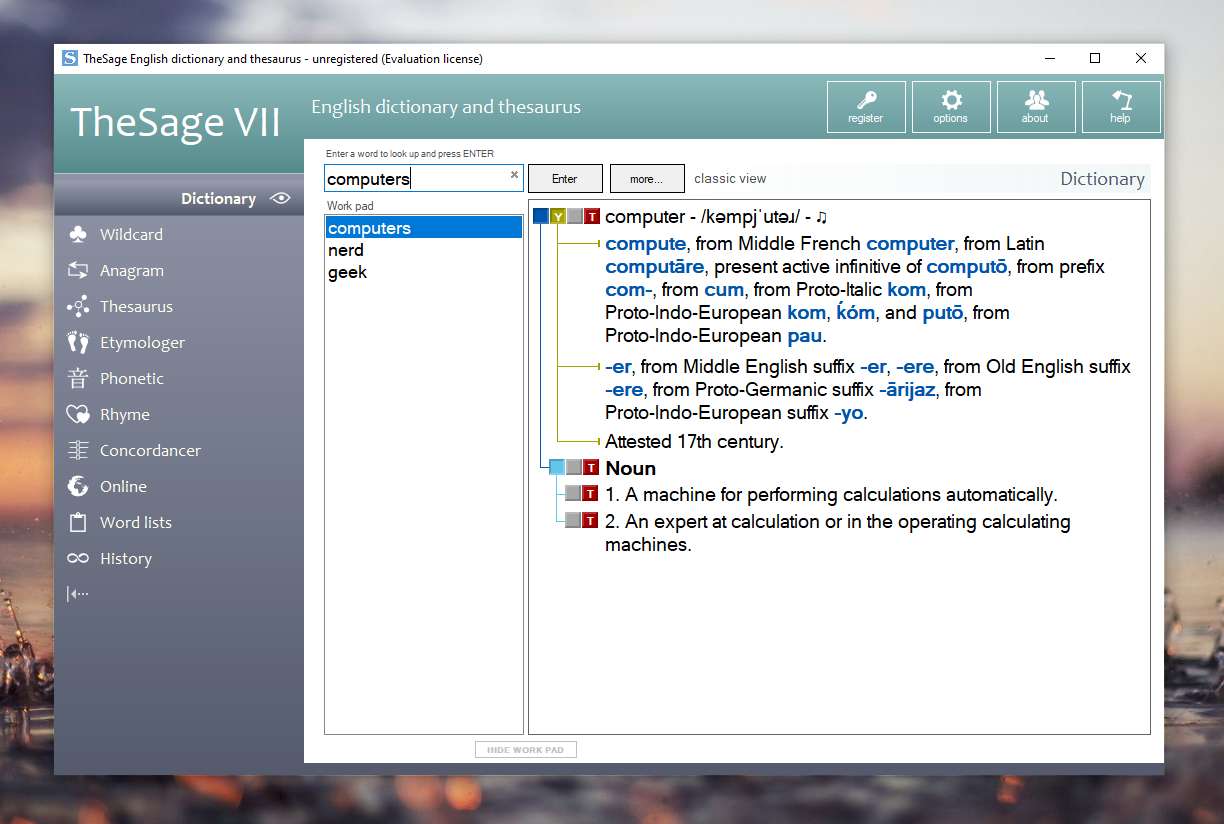Collapse the computer entry dark blue node
Image resolution: width=1224 pixels, height=824 pixels.
coord(541,216)
